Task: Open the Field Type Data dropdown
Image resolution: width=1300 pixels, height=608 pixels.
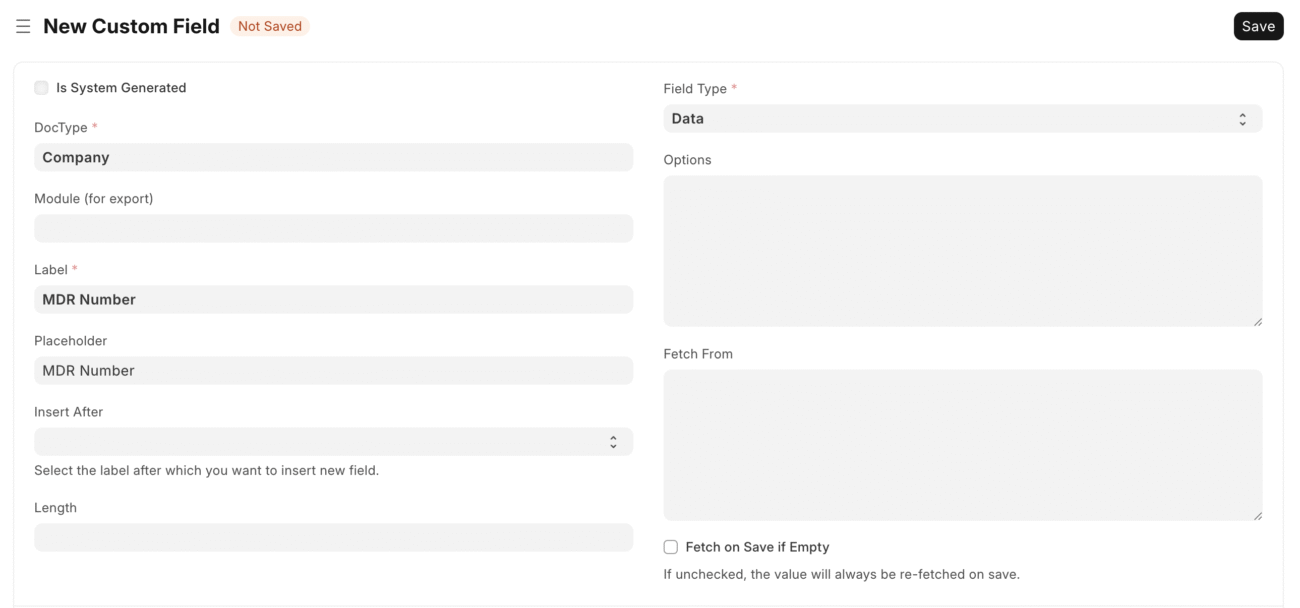Action: [963, 119]
